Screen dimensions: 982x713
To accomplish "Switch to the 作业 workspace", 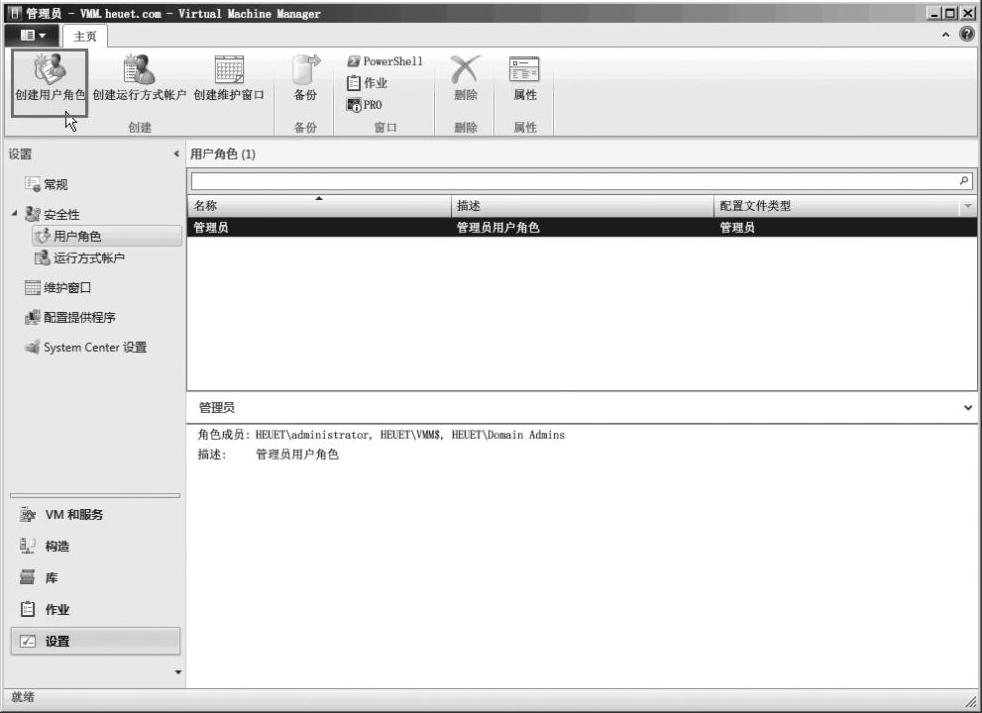I will [x=95, y=610].
